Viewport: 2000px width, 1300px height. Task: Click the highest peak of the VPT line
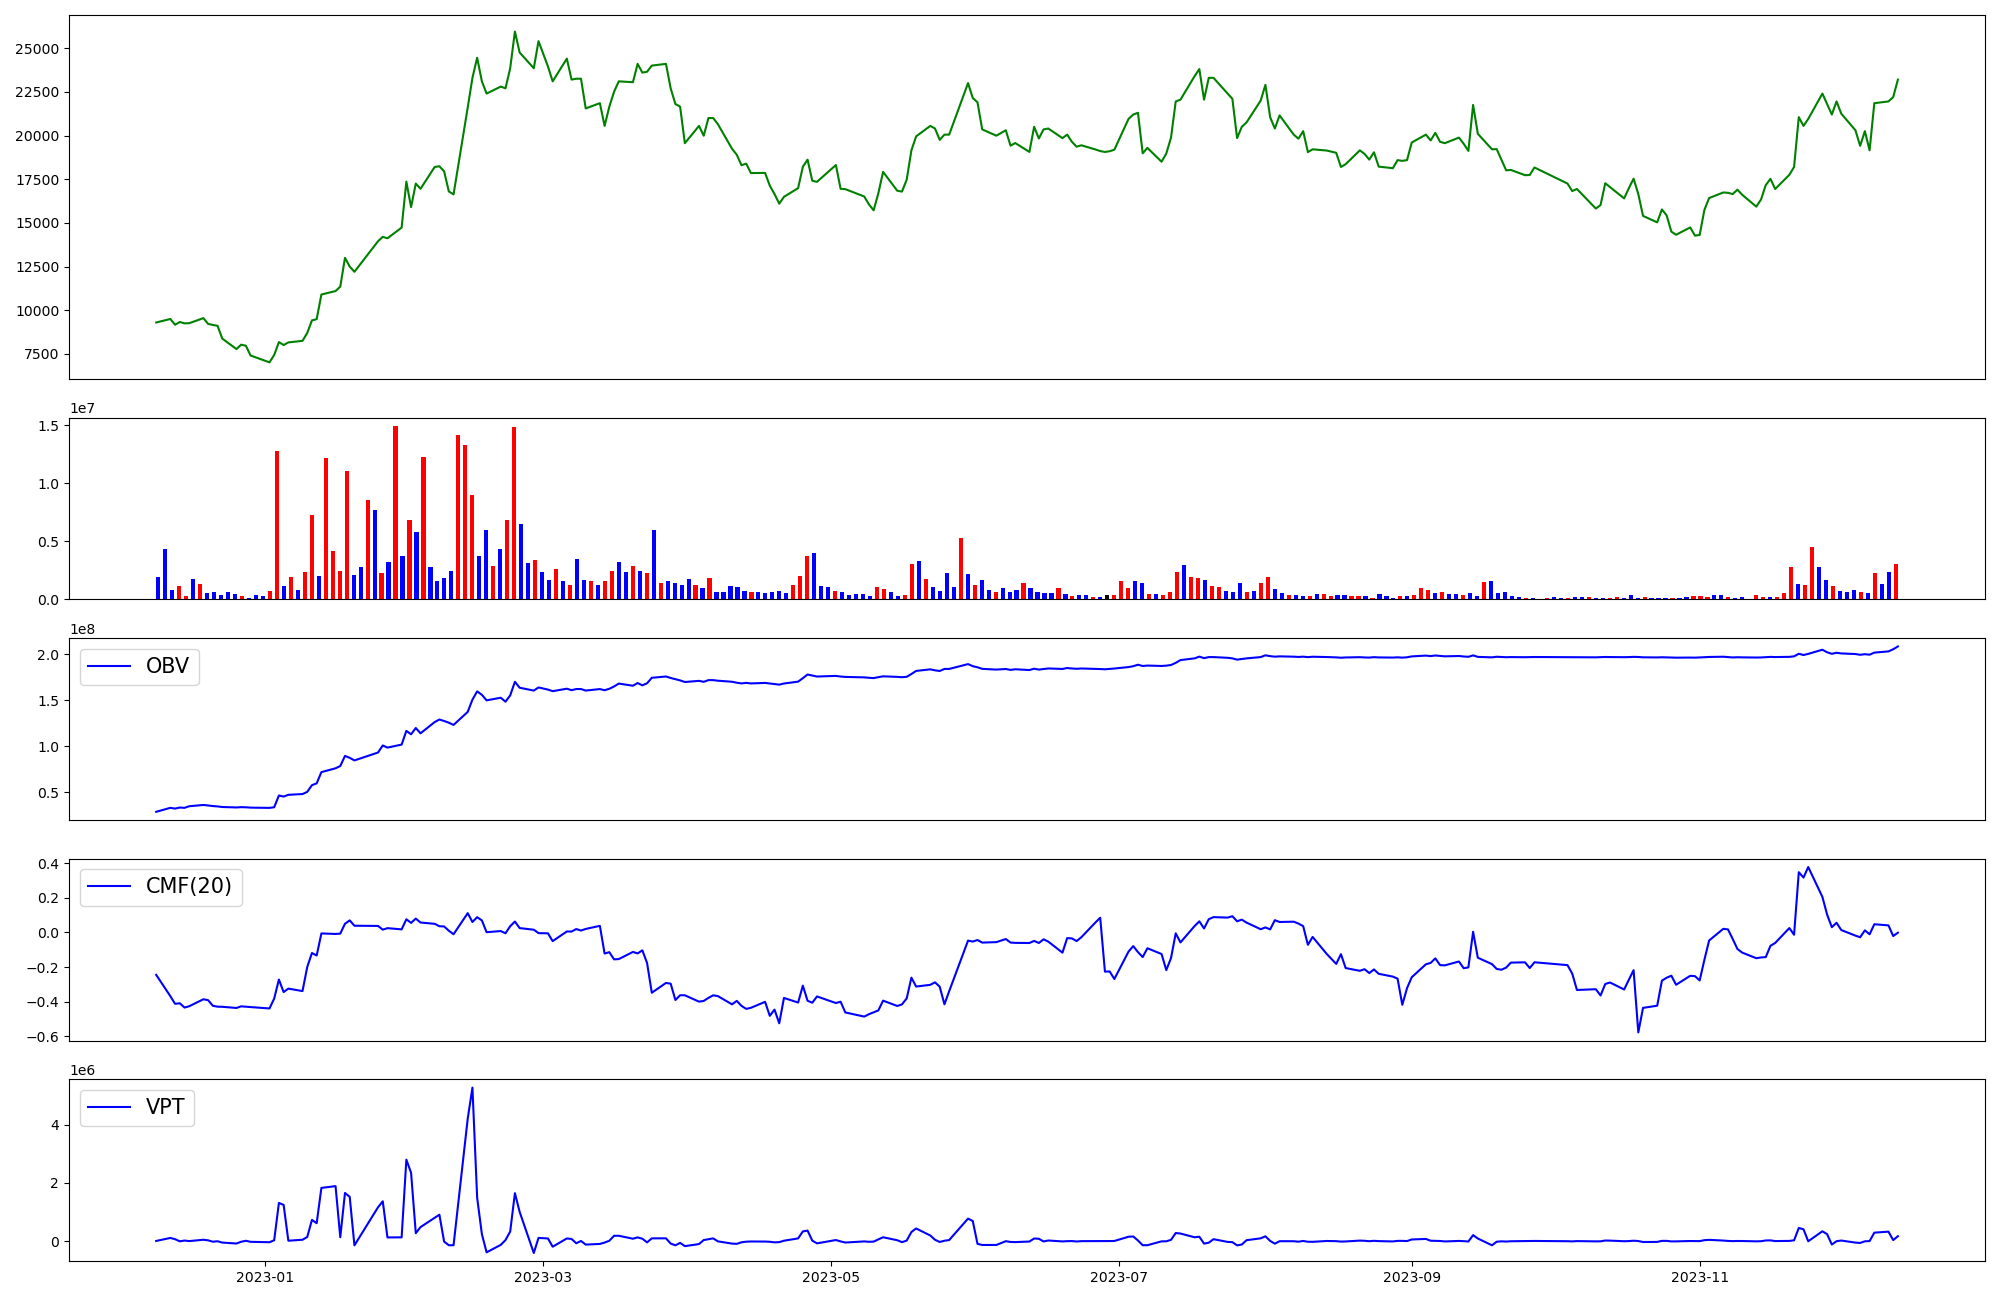pyautogui.click(x=472, y=1088)
